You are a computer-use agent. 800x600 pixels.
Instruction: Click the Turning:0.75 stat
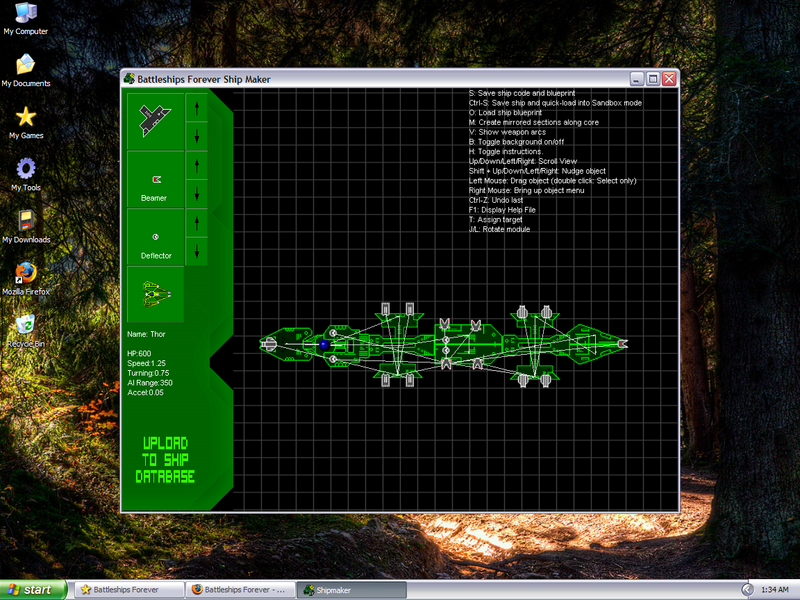point(148,373)
